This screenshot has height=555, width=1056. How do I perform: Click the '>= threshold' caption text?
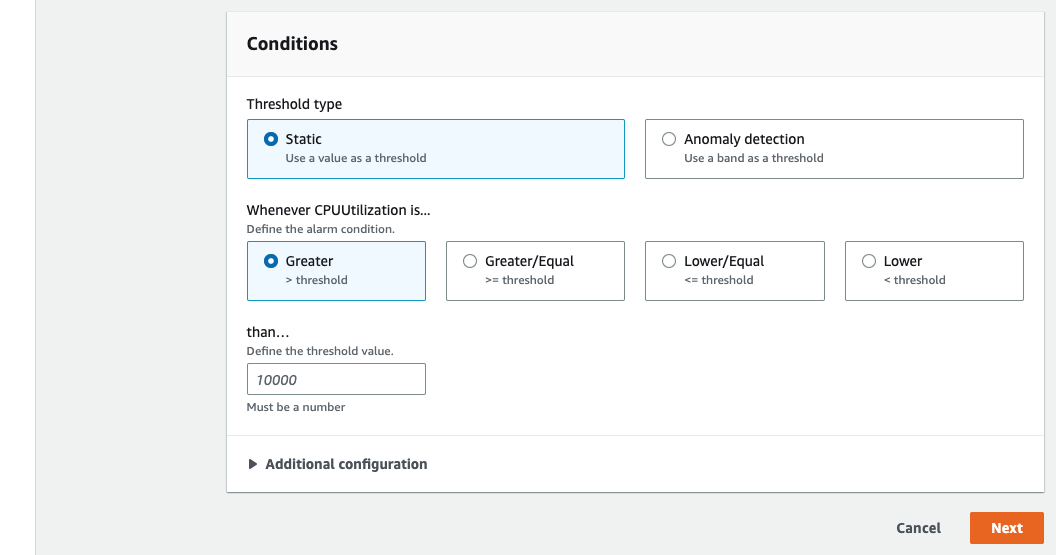pos(519,280)
